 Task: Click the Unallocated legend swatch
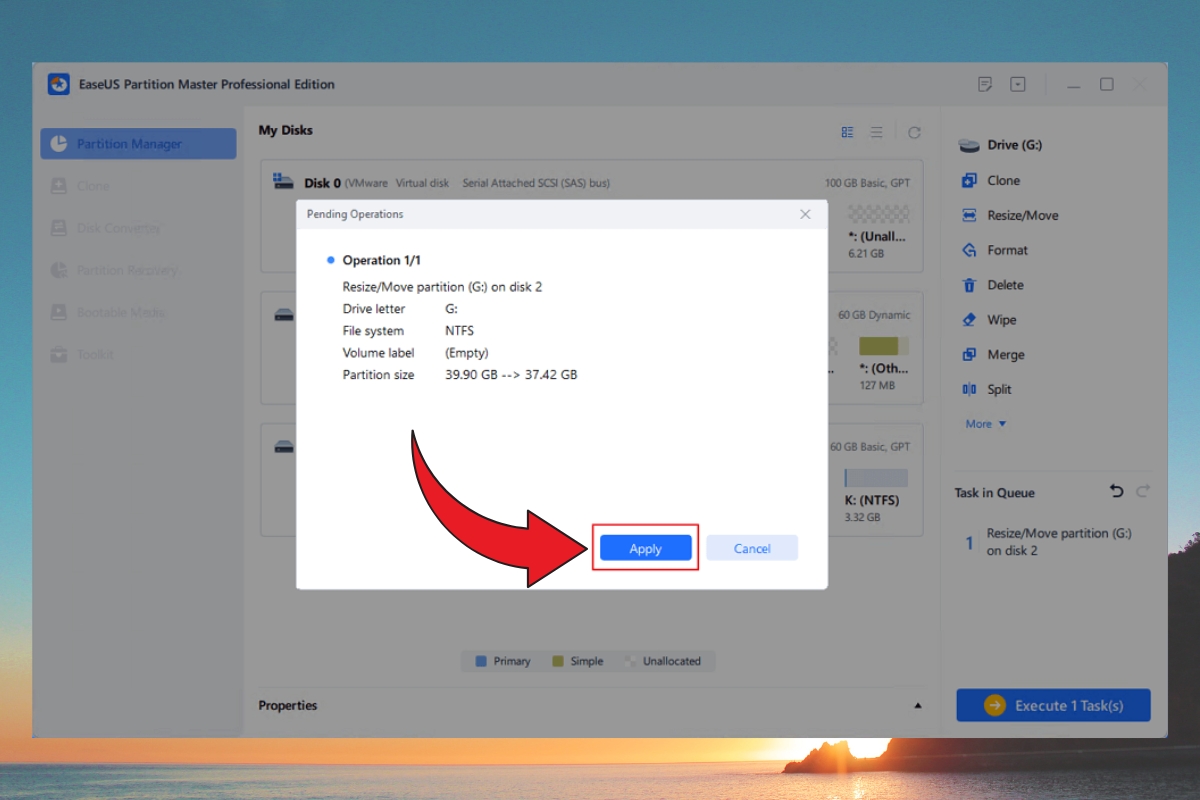pos(630,661)
